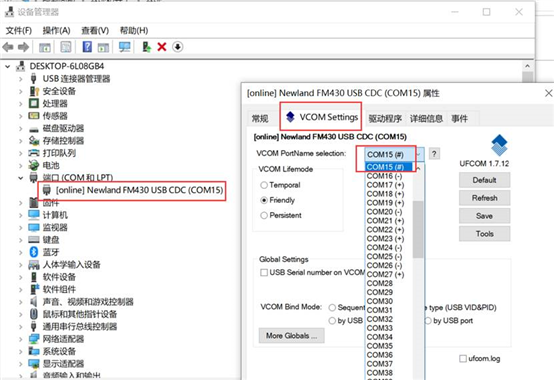Click the Default button

(484, 180)
